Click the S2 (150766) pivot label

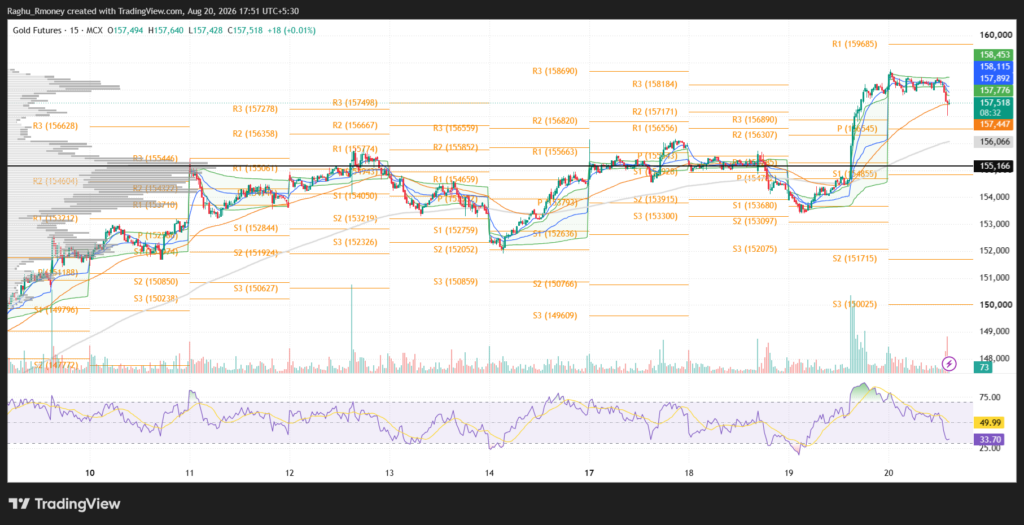pyautogui.click(x=555, y=283)
